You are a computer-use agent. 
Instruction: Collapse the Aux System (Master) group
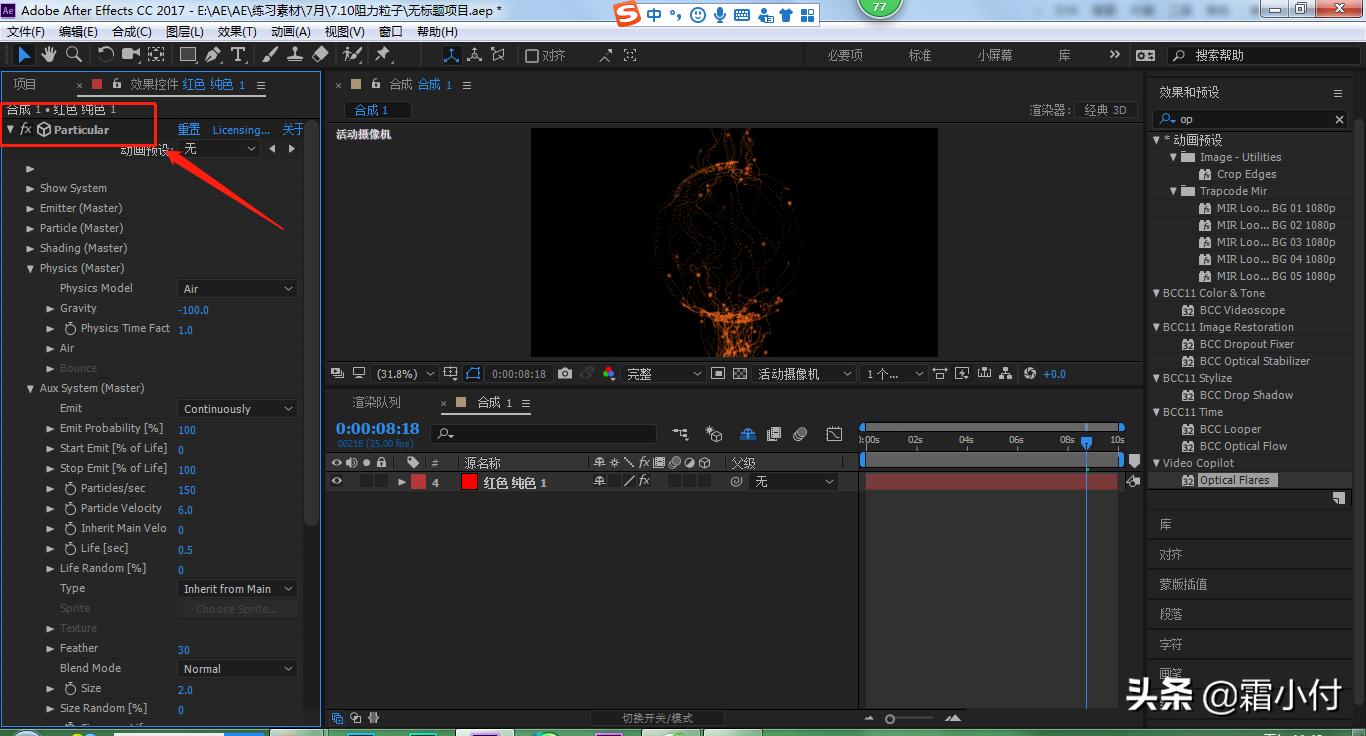pos(31,388)
